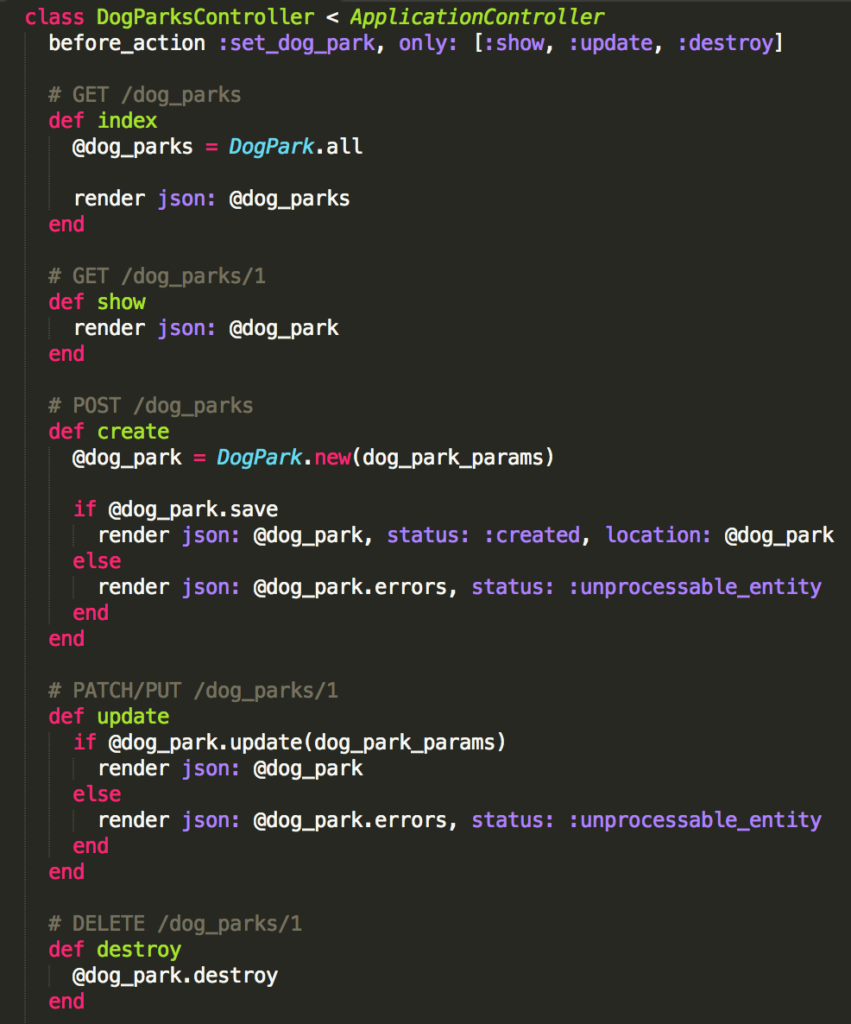This screenshot has width=851, height=1024.
Task: Click the comment '# GET /dog_parks/1'
Action: pos(157,276)
